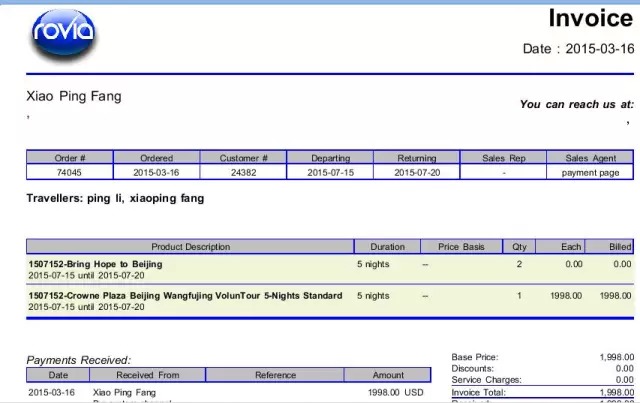This screenshot has height=403, width=640.
Task: Click the "payment page" sales agent cell
Action: [590, 172]
